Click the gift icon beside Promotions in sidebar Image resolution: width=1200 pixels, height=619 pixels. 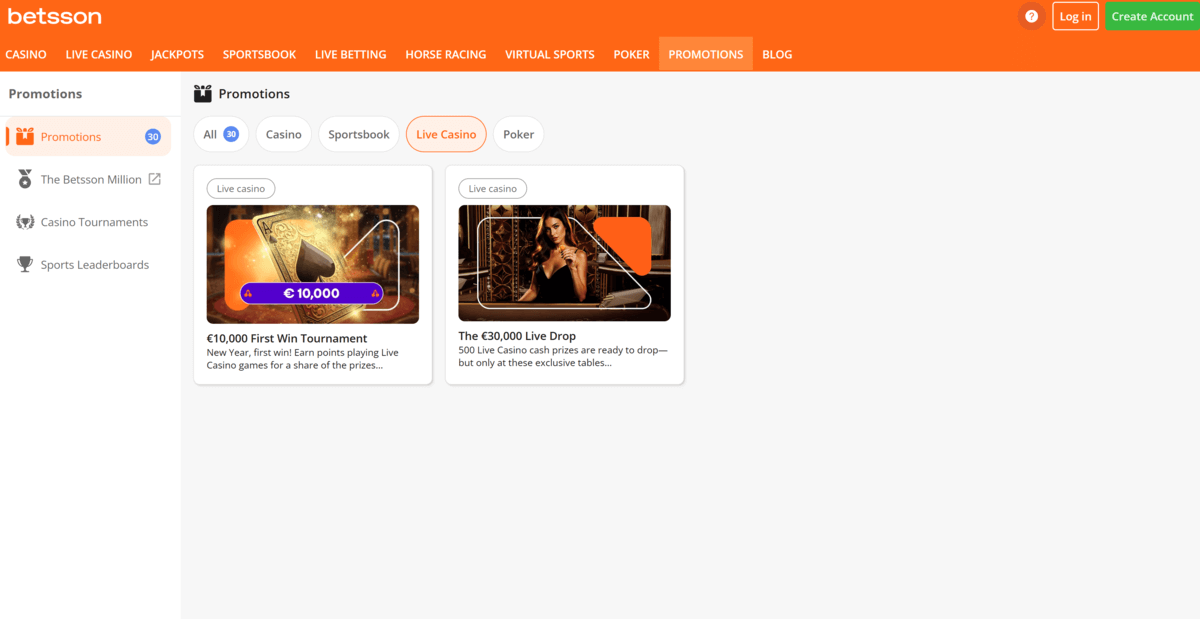click(x=25, y=137)
